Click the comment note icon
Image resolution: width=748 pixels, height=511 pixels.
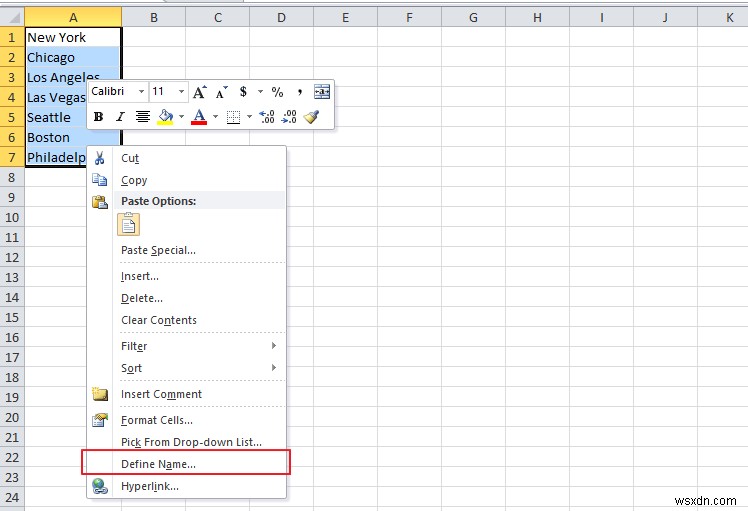100,394
